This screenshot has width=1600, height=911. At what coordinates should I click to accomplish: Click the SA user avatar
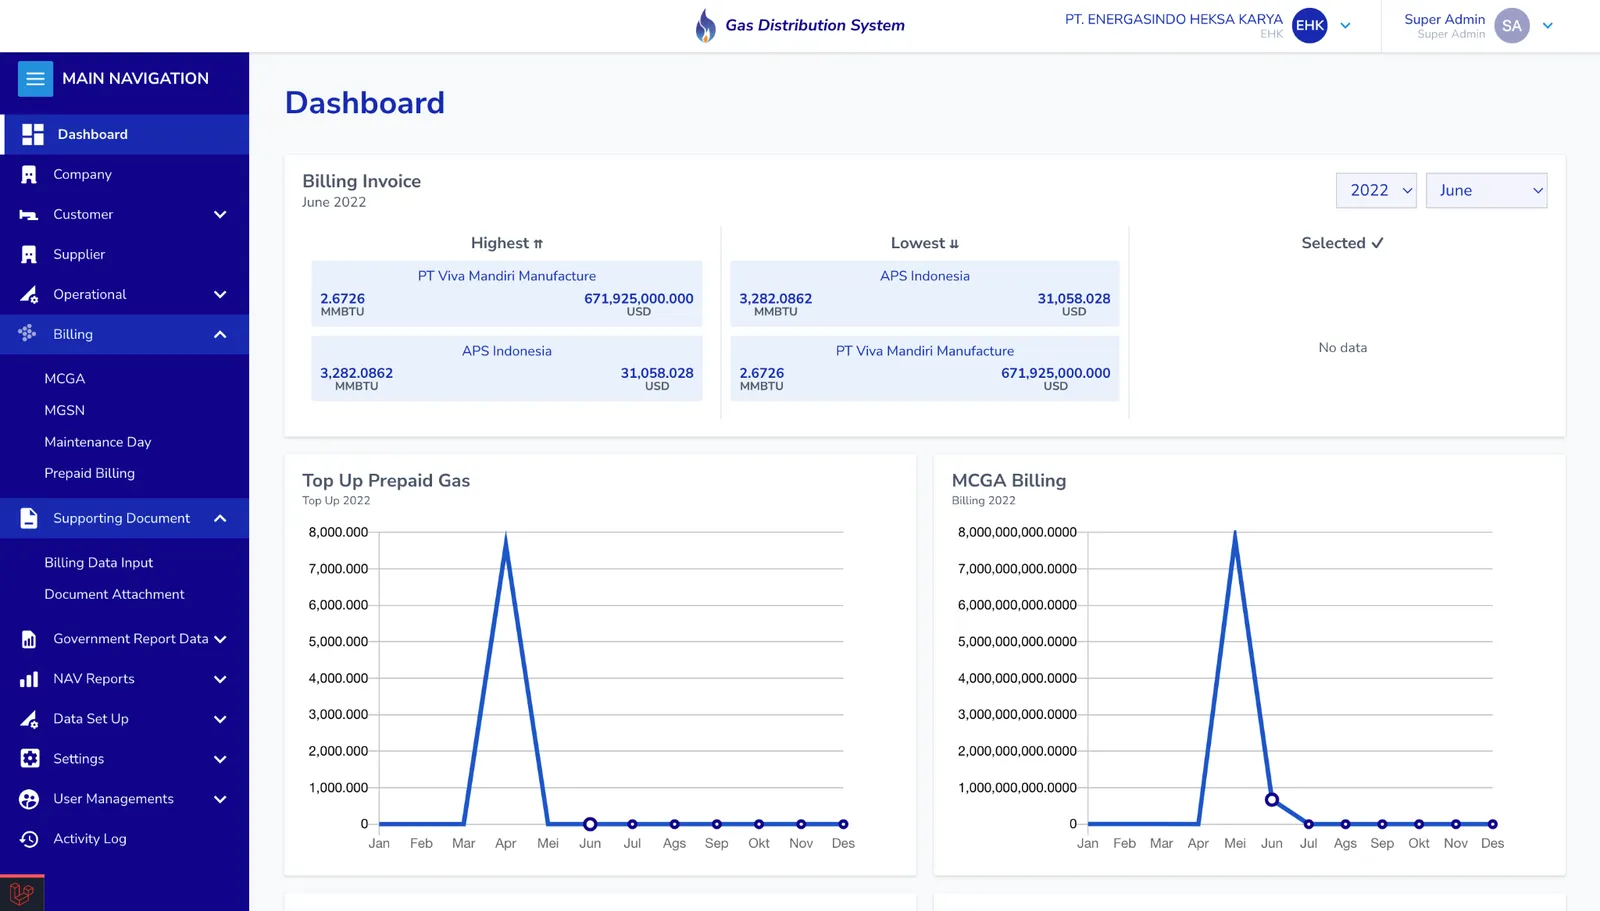(1512, 26)
